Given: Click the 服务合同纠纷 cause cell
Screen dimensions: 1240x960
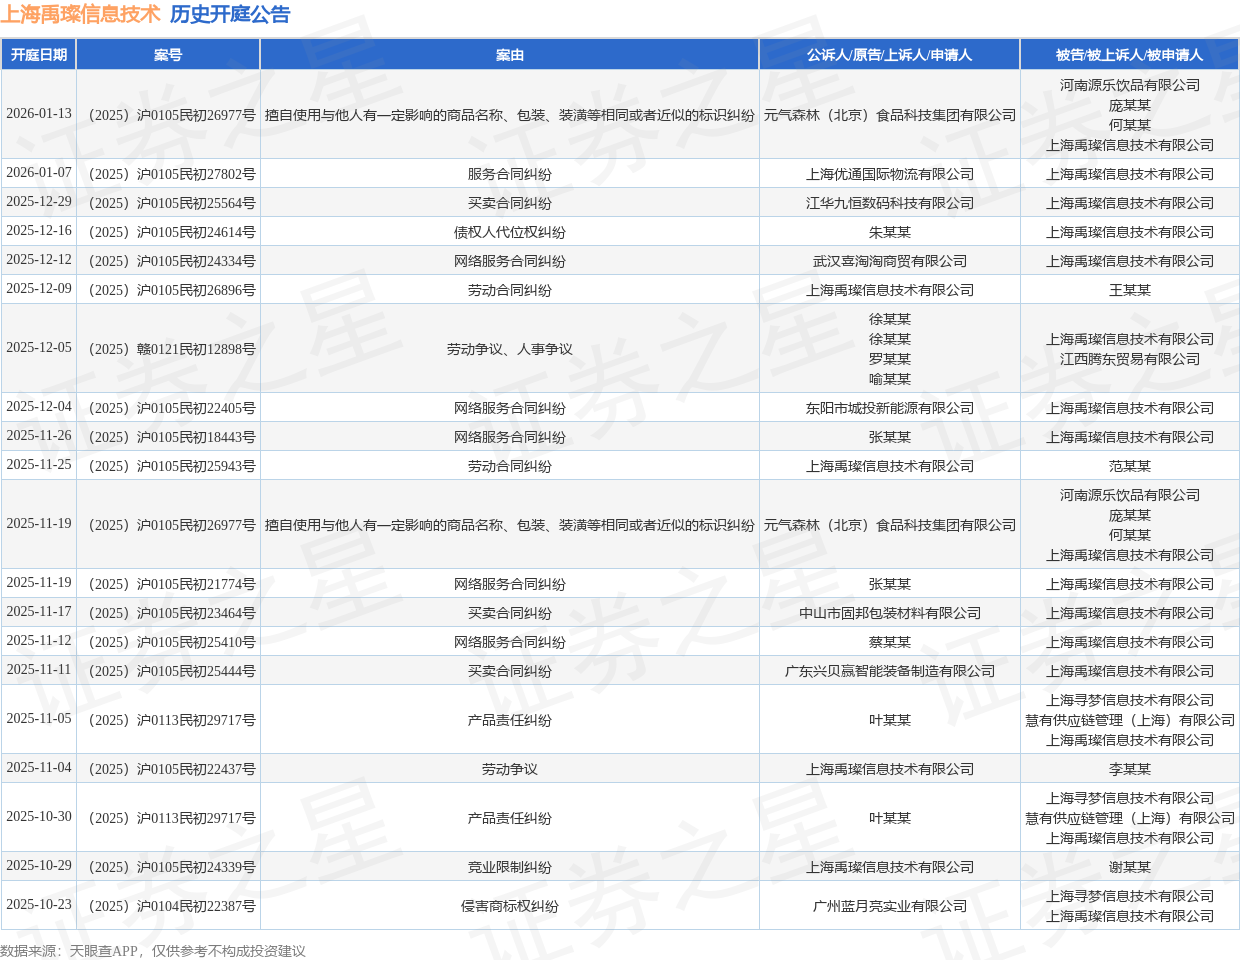Looking at the screenshot, I should [x=510, y=174].
